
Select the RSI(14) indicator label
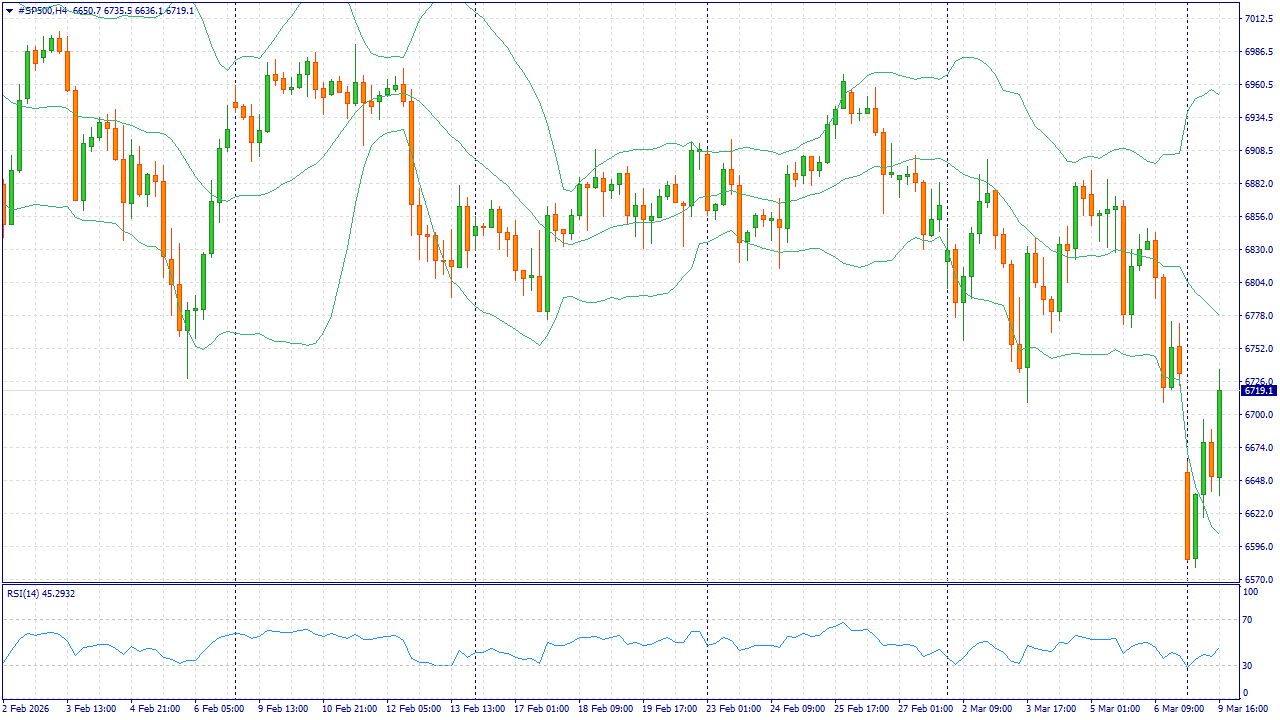coord(41,594)
